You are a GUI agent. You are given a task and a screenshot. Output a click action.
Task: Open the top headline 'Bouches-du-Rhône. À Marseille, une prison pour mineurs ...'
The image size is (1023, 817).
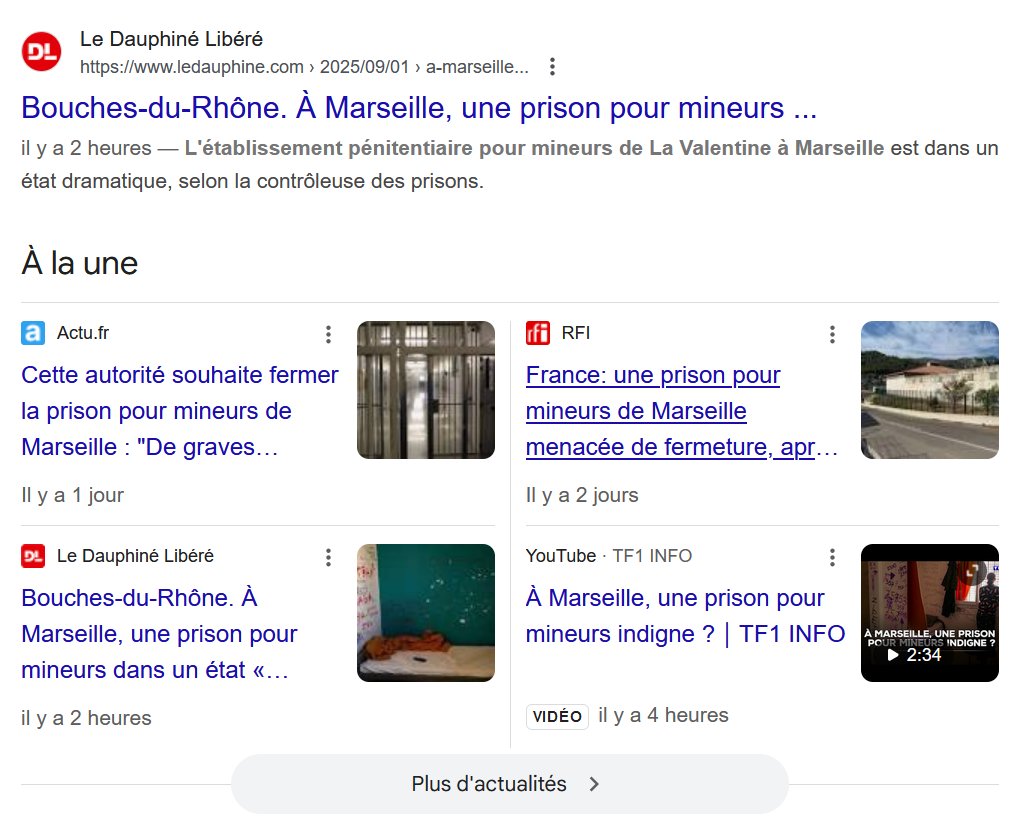419,108
